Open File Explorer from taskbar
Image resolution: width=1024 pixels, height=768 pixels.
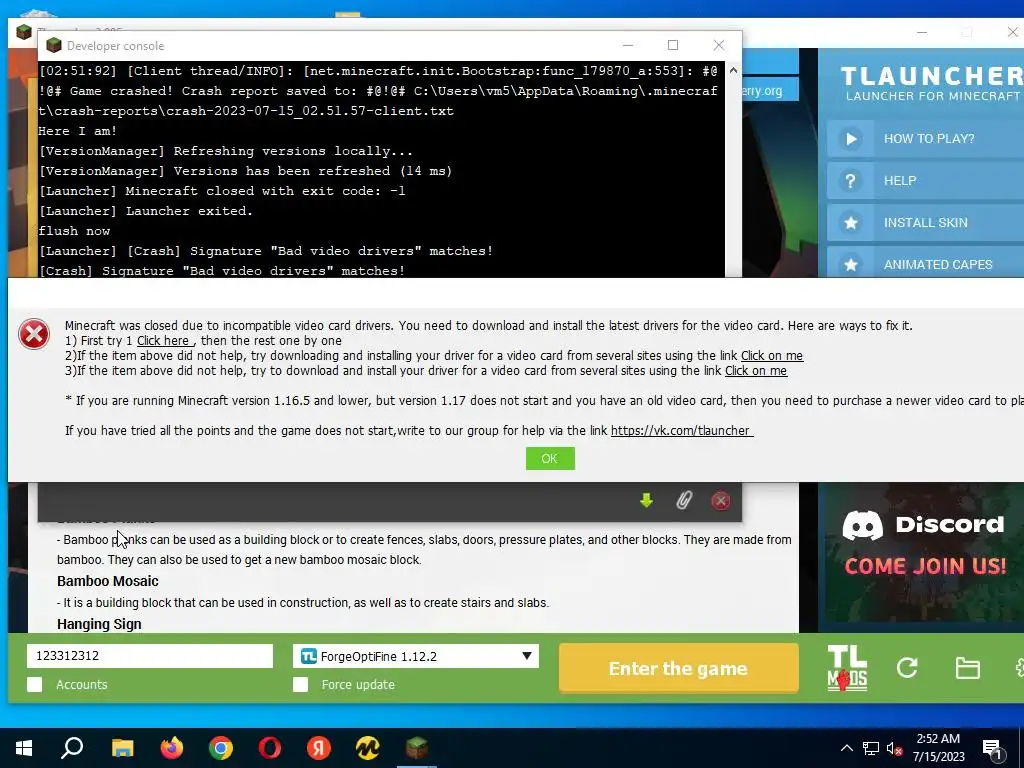pyautogui.click(x=122, y=748)
